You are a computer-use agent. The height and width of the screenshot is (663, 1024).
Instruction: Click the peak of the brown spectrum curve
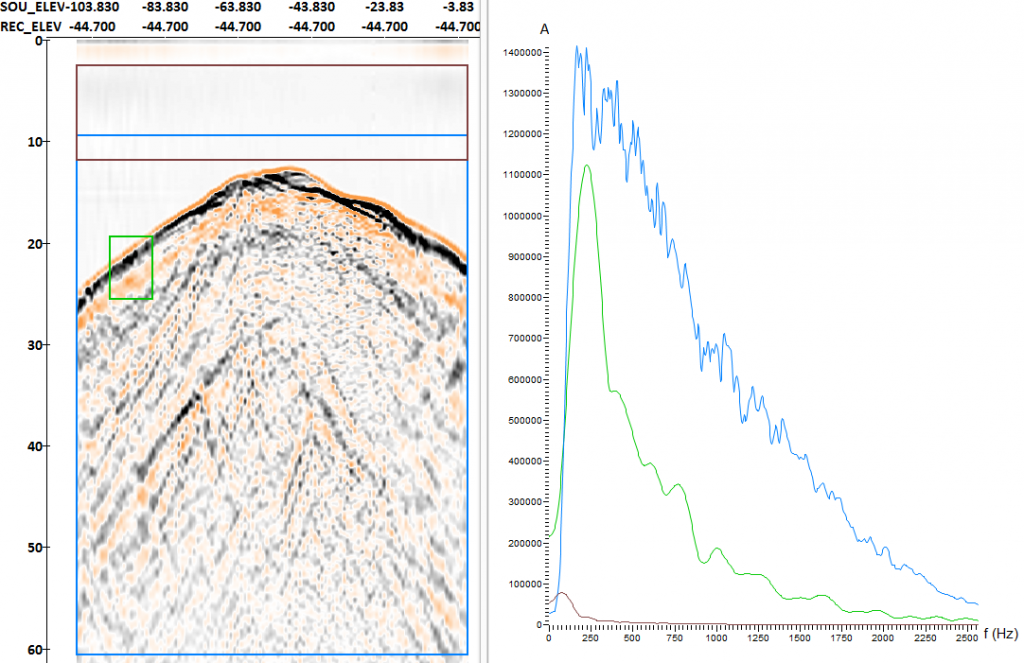click(x=561, y=593)
